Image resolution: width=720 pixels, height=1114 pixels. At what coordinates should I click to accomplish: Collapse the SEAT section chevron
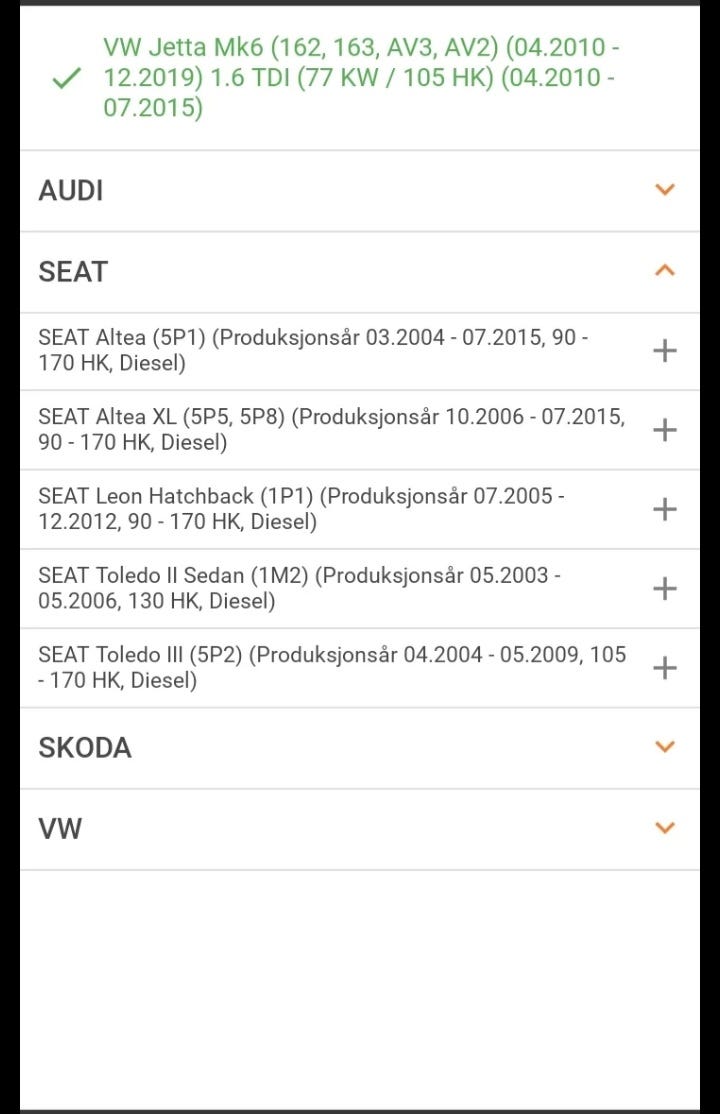pos(664,271)
